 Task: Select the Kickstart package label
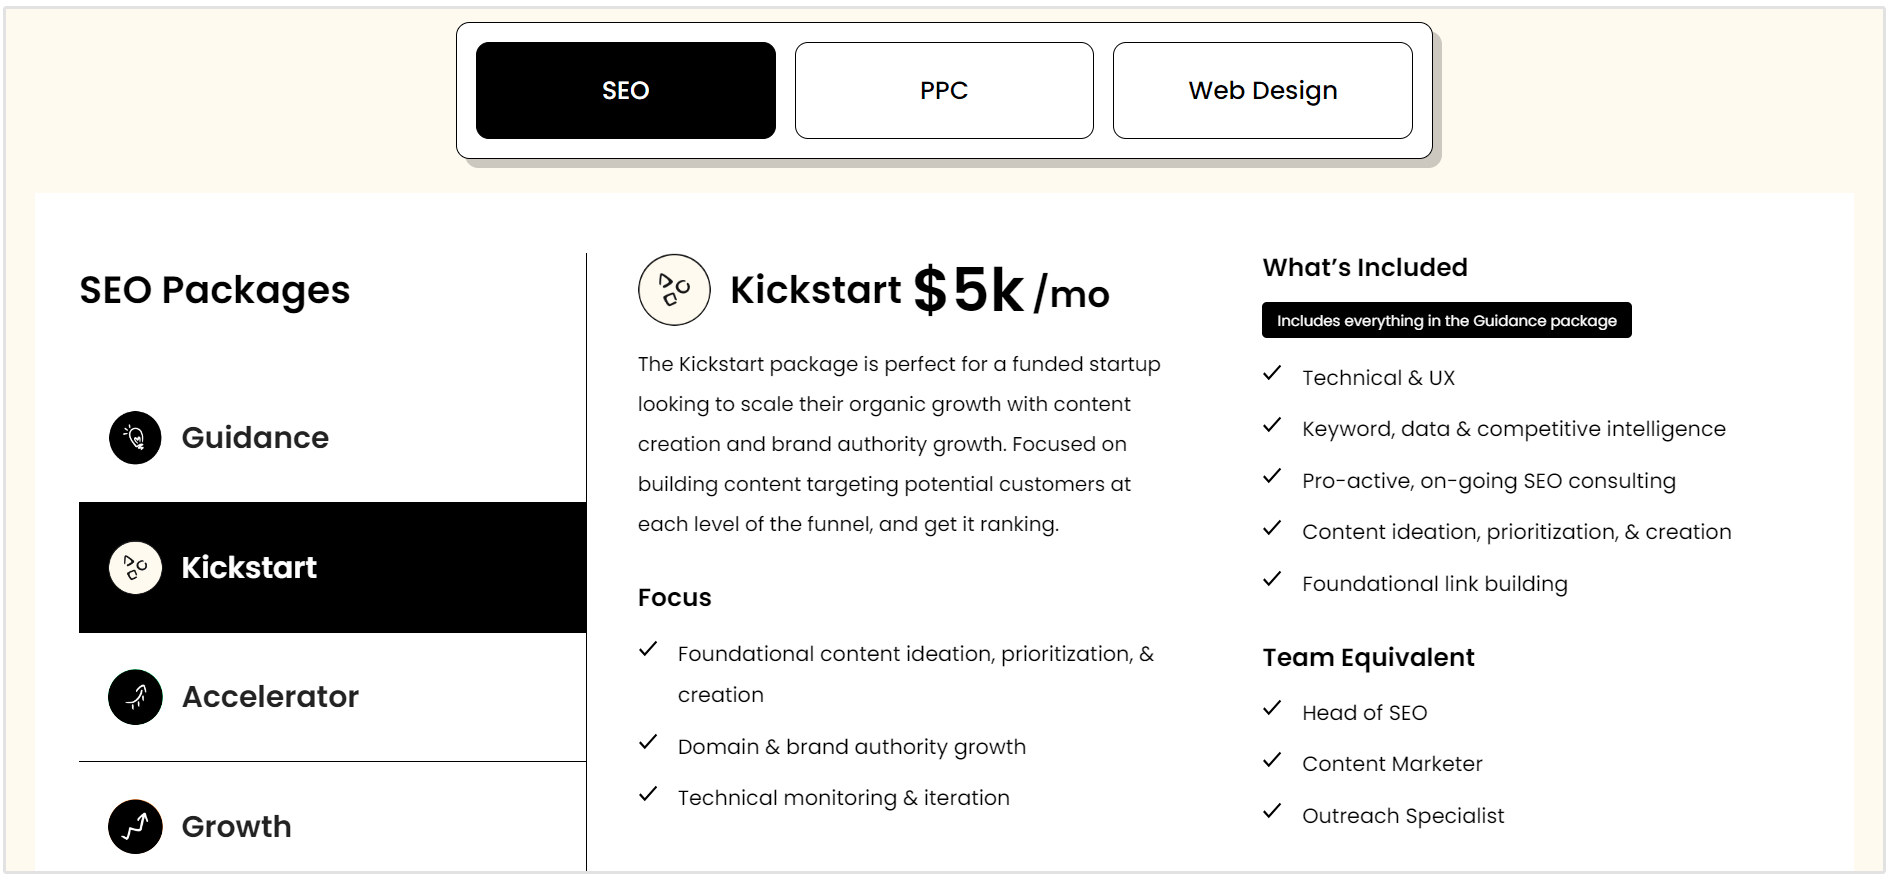coord(249,568)
